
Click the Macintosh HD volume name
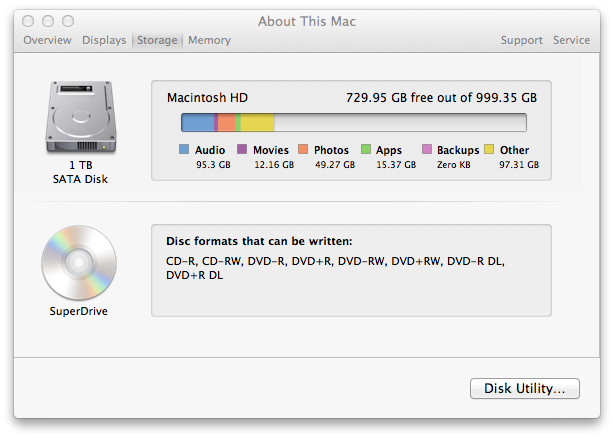click(207, 98)
